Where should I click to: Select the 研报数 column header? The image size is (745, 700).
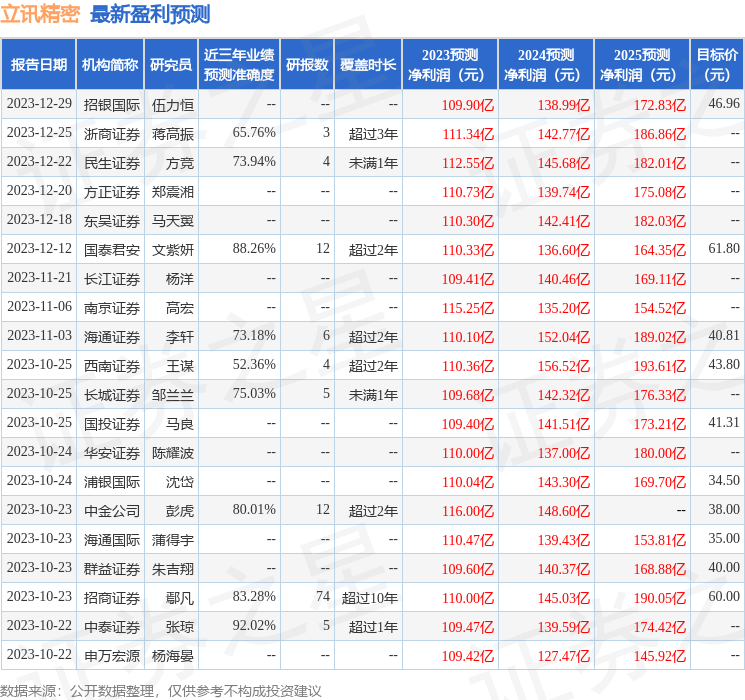(307, 64)
